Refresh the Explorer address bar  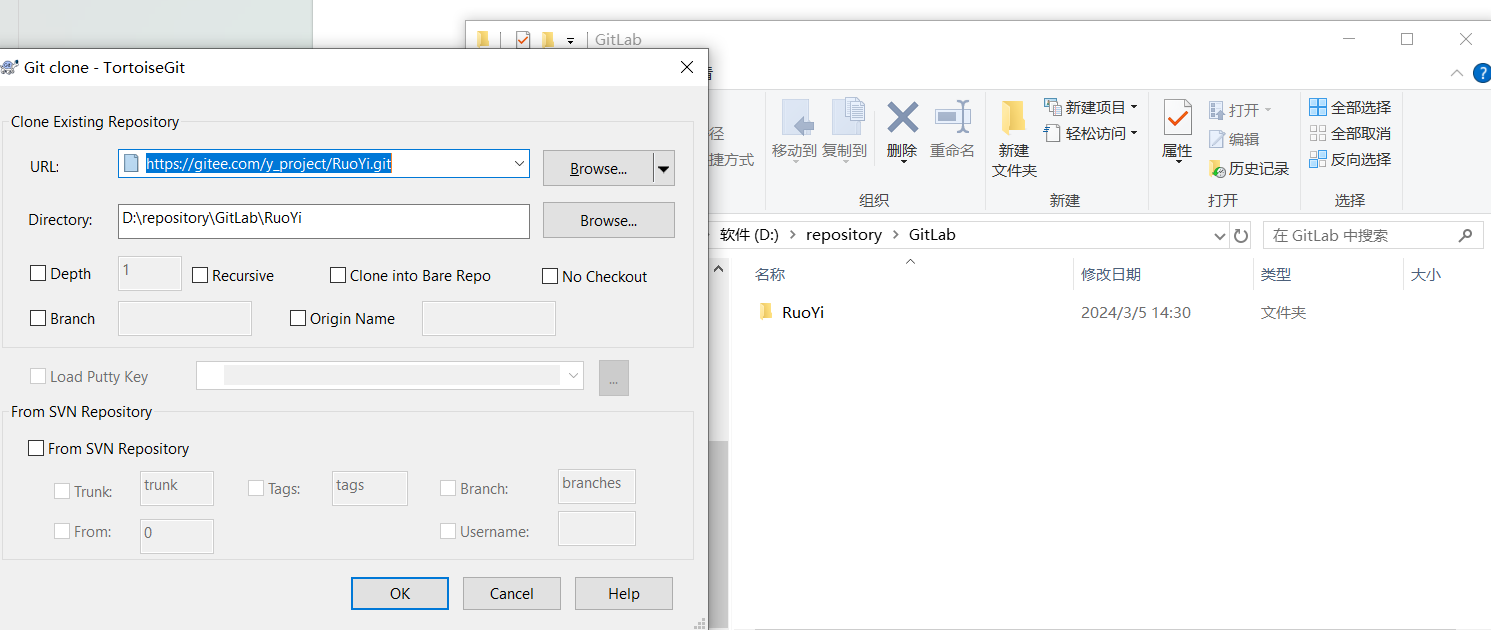[x=1241, y=236]
